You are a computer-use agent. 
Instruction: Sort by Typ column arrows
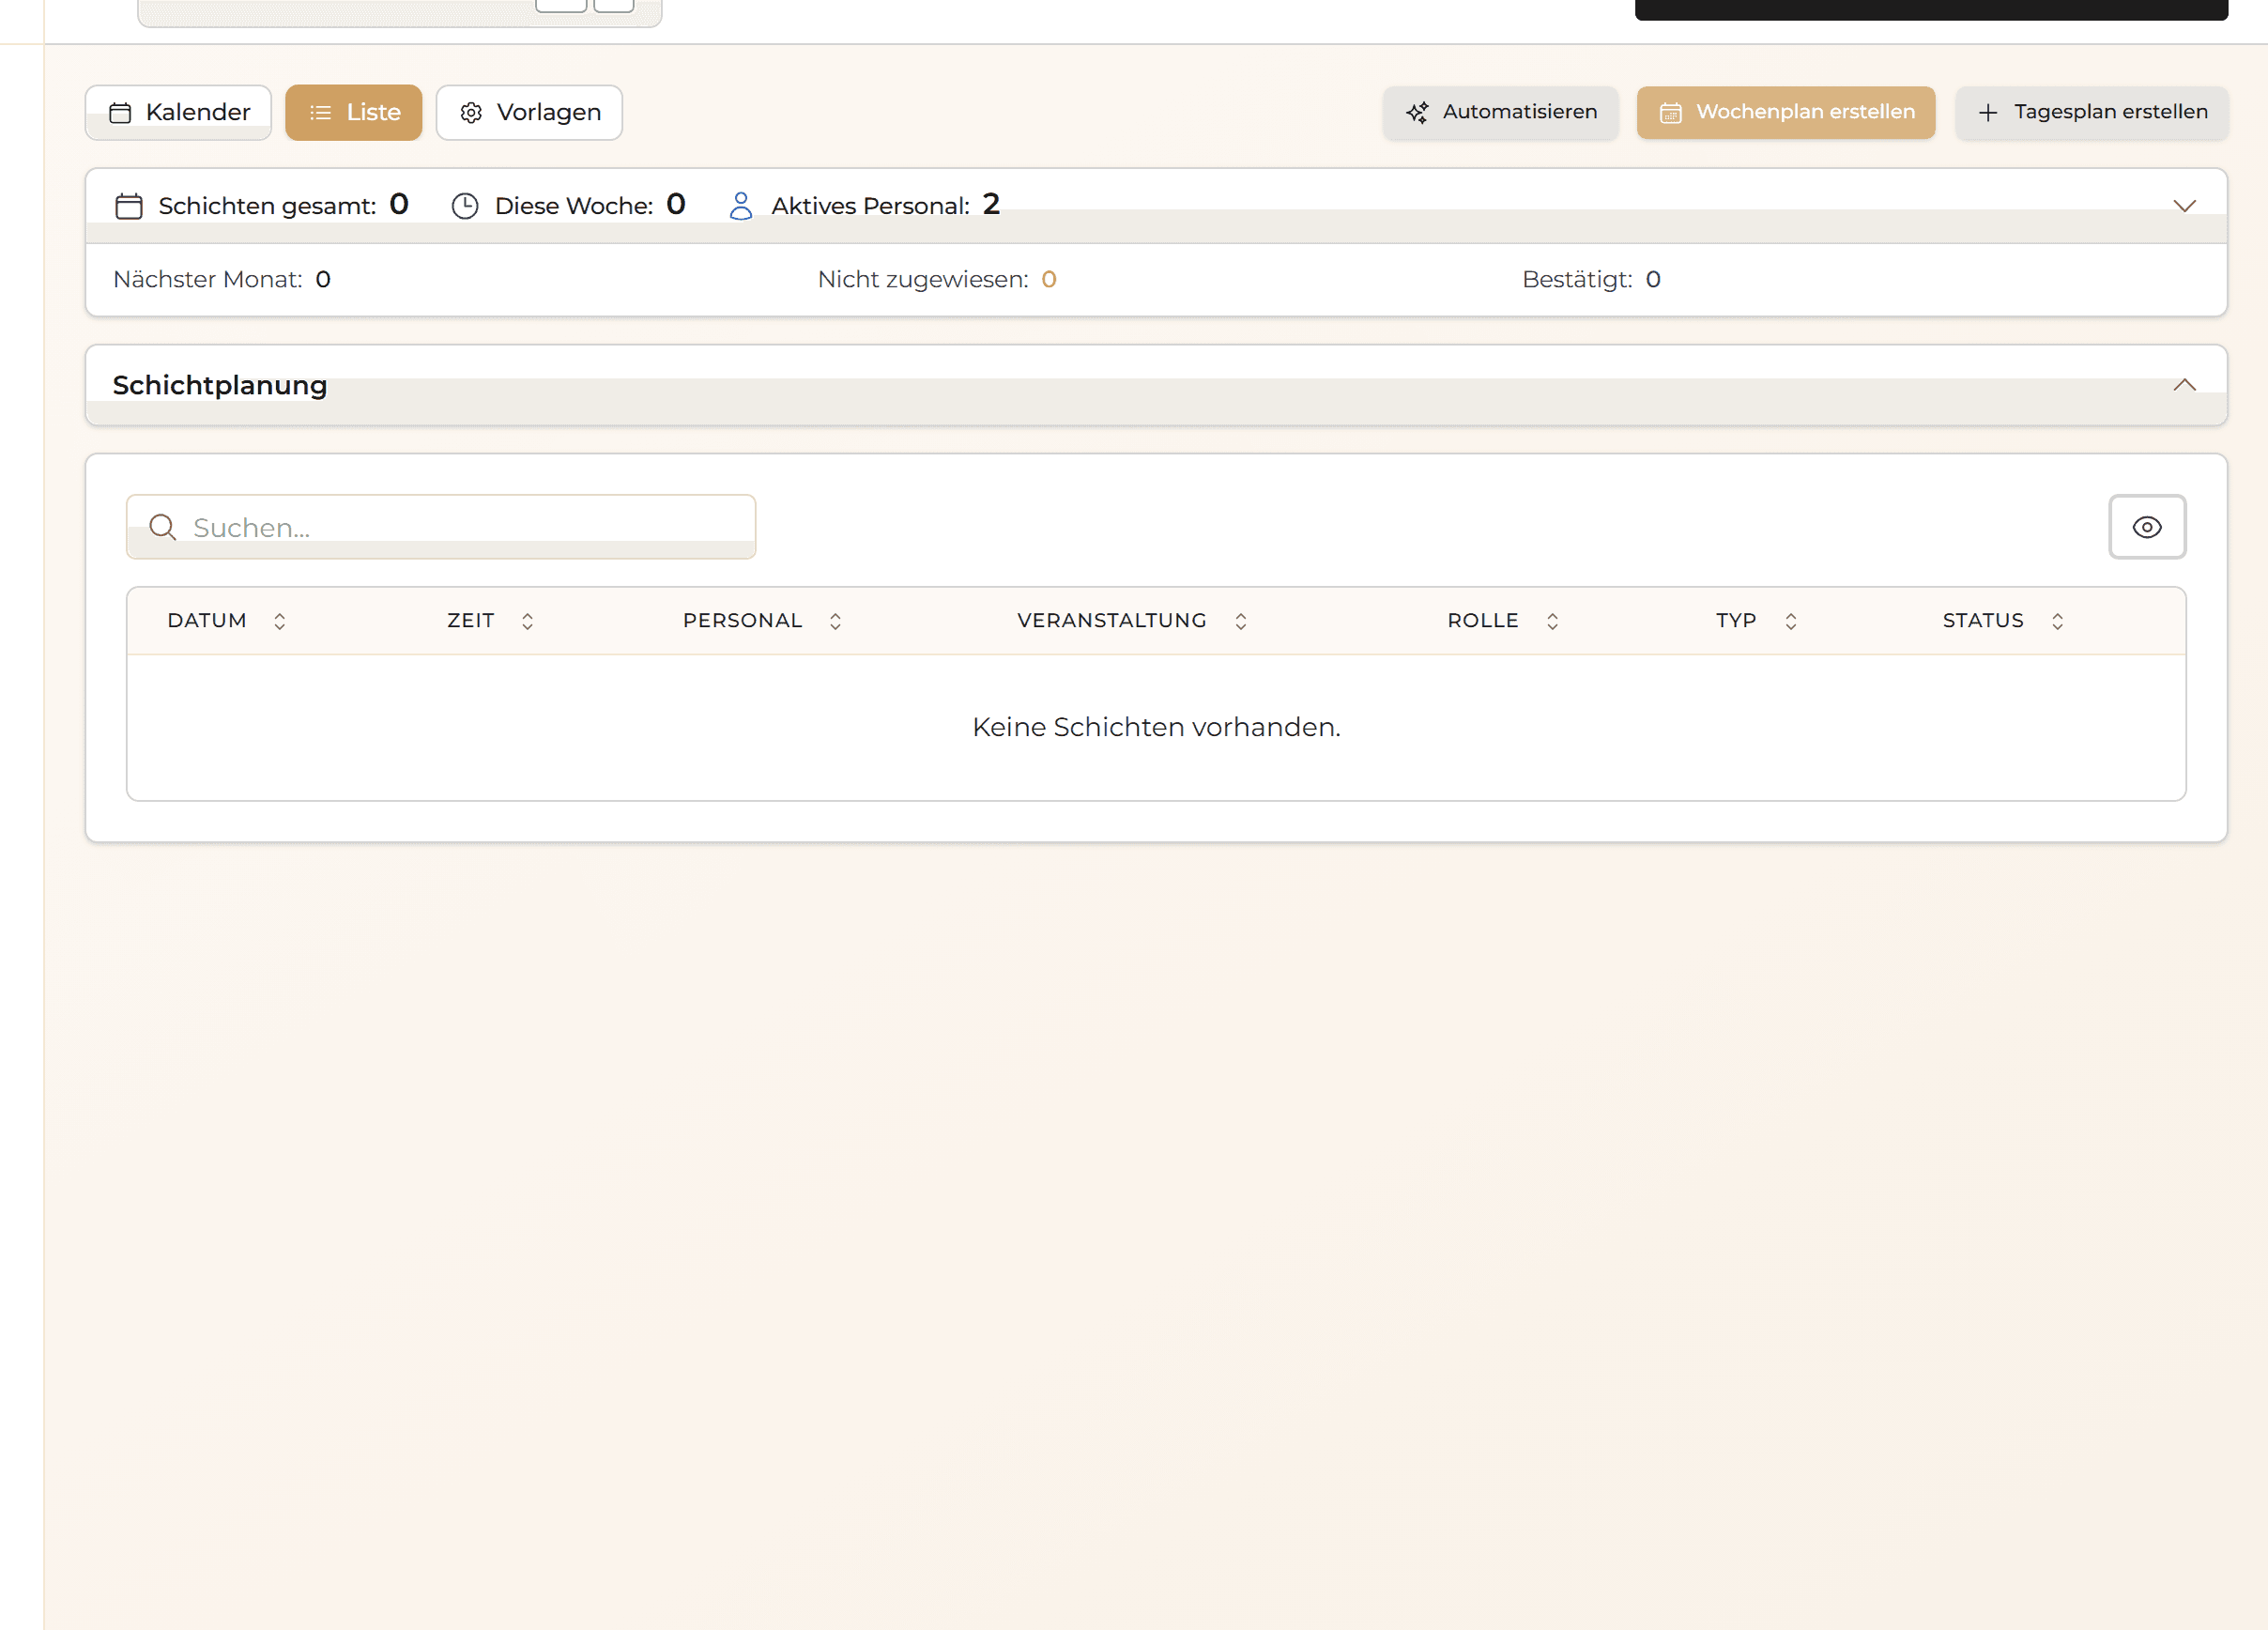1791,621
